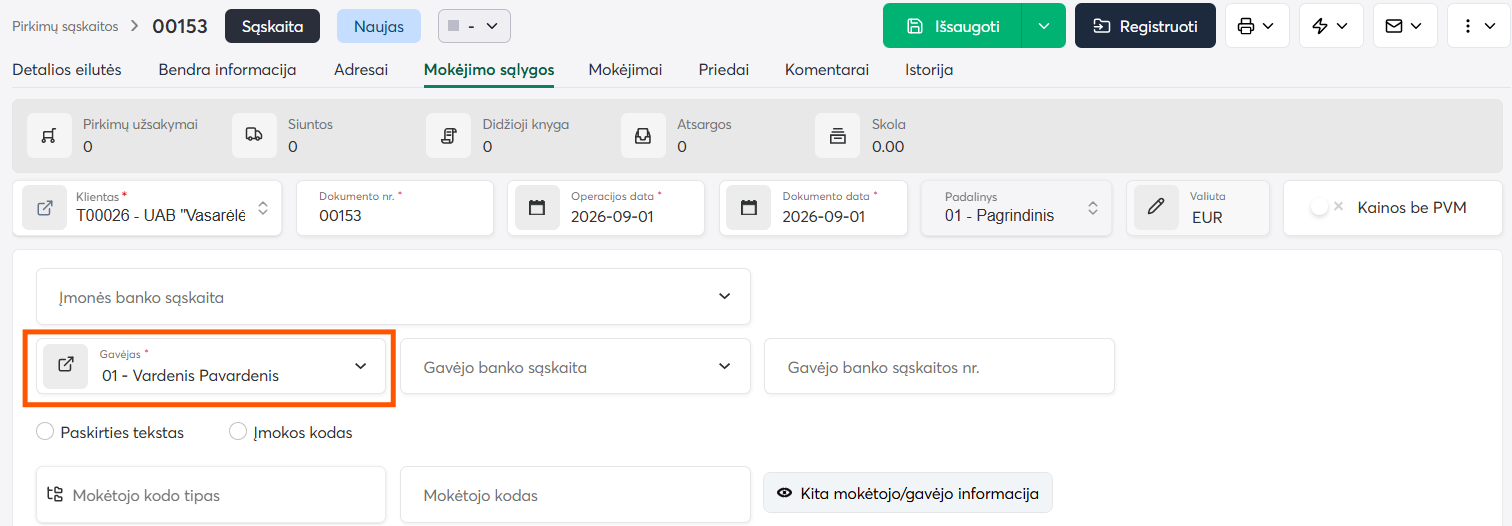View the Istorija tab
The height and width of the screenshot is (526, 1512).
(929, 70)
